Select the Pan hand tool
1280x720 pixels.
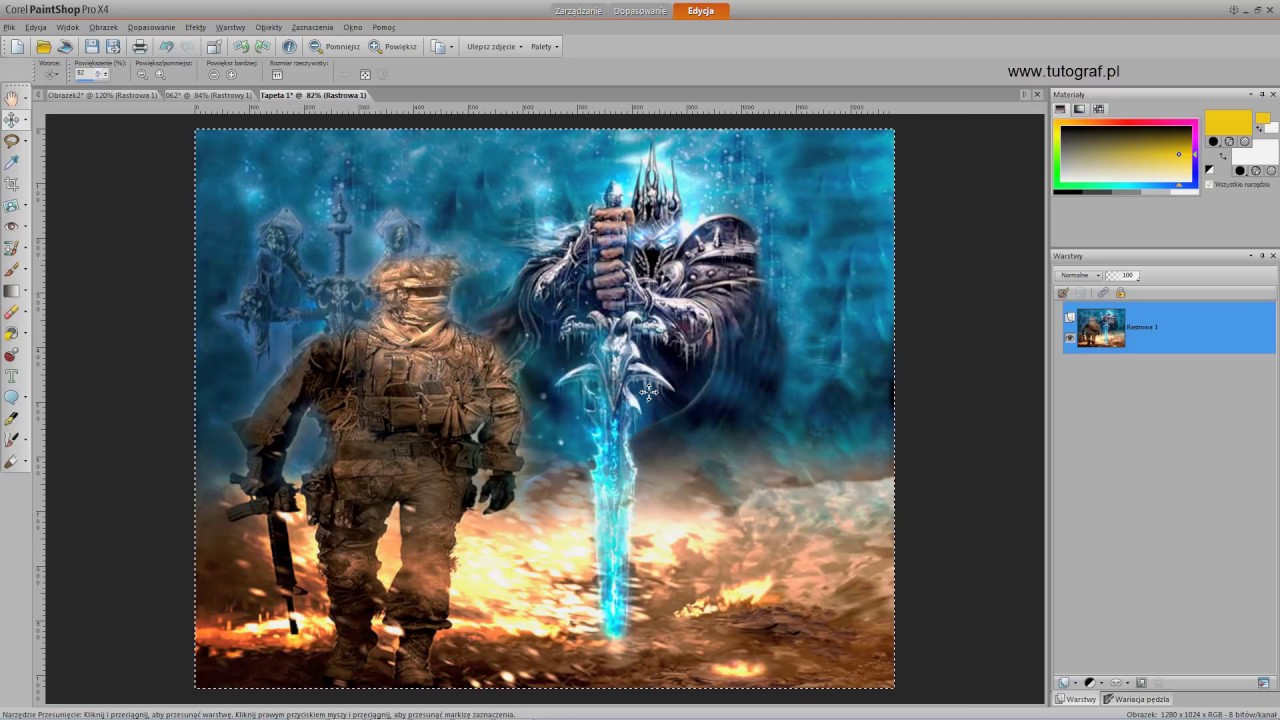click(x=12, y=98)
